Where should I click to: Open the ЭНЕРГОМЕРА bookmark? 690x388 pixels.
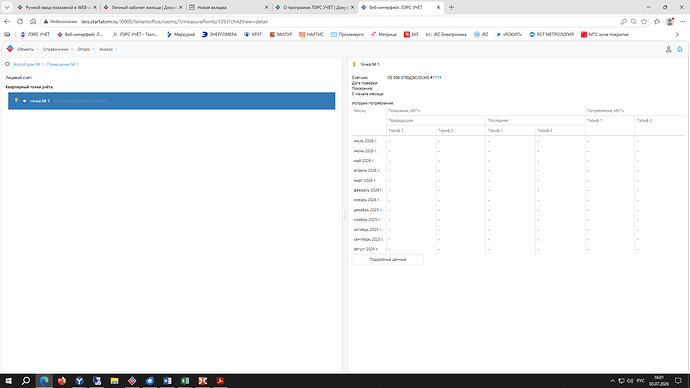219,34
